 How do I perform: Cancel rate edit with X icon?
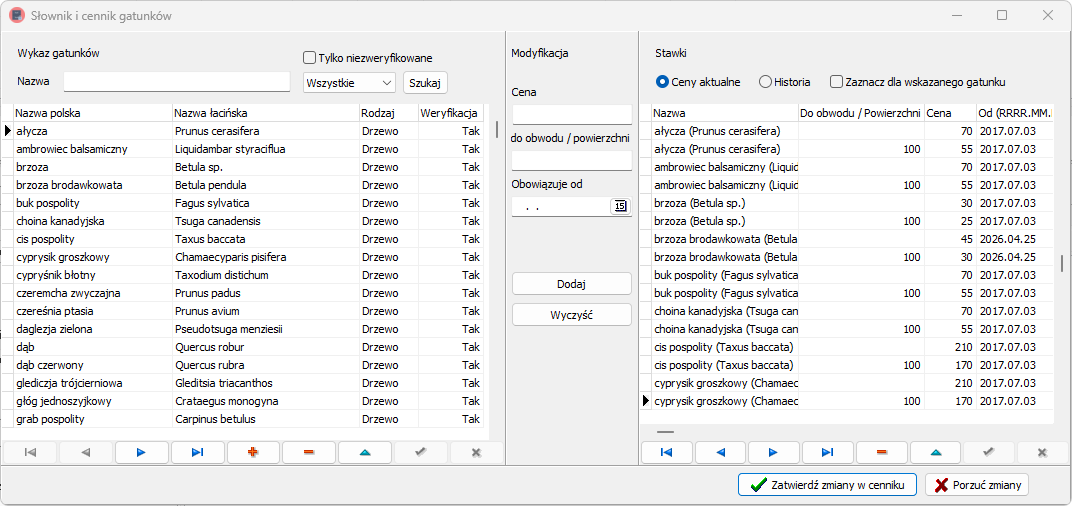(x=1043, y=452)
